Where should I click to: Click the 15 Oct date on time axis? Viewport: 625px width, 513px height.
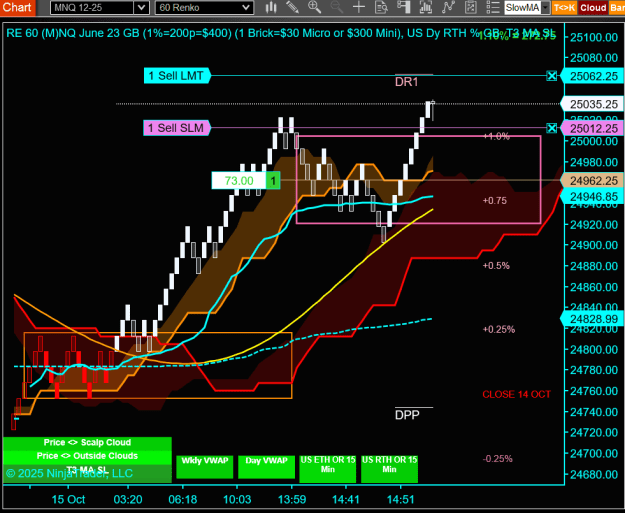68,499
